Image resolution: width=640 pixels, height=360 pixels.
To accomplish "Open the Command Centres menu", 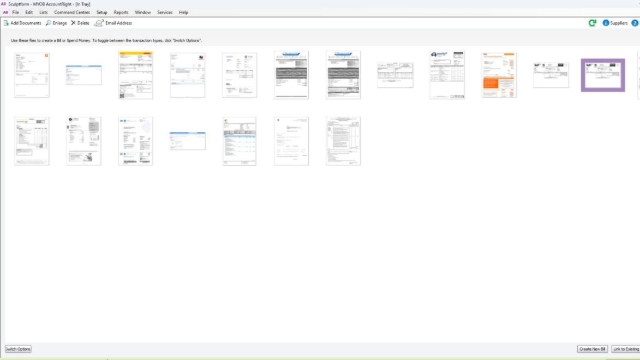I will click(72, 12).
